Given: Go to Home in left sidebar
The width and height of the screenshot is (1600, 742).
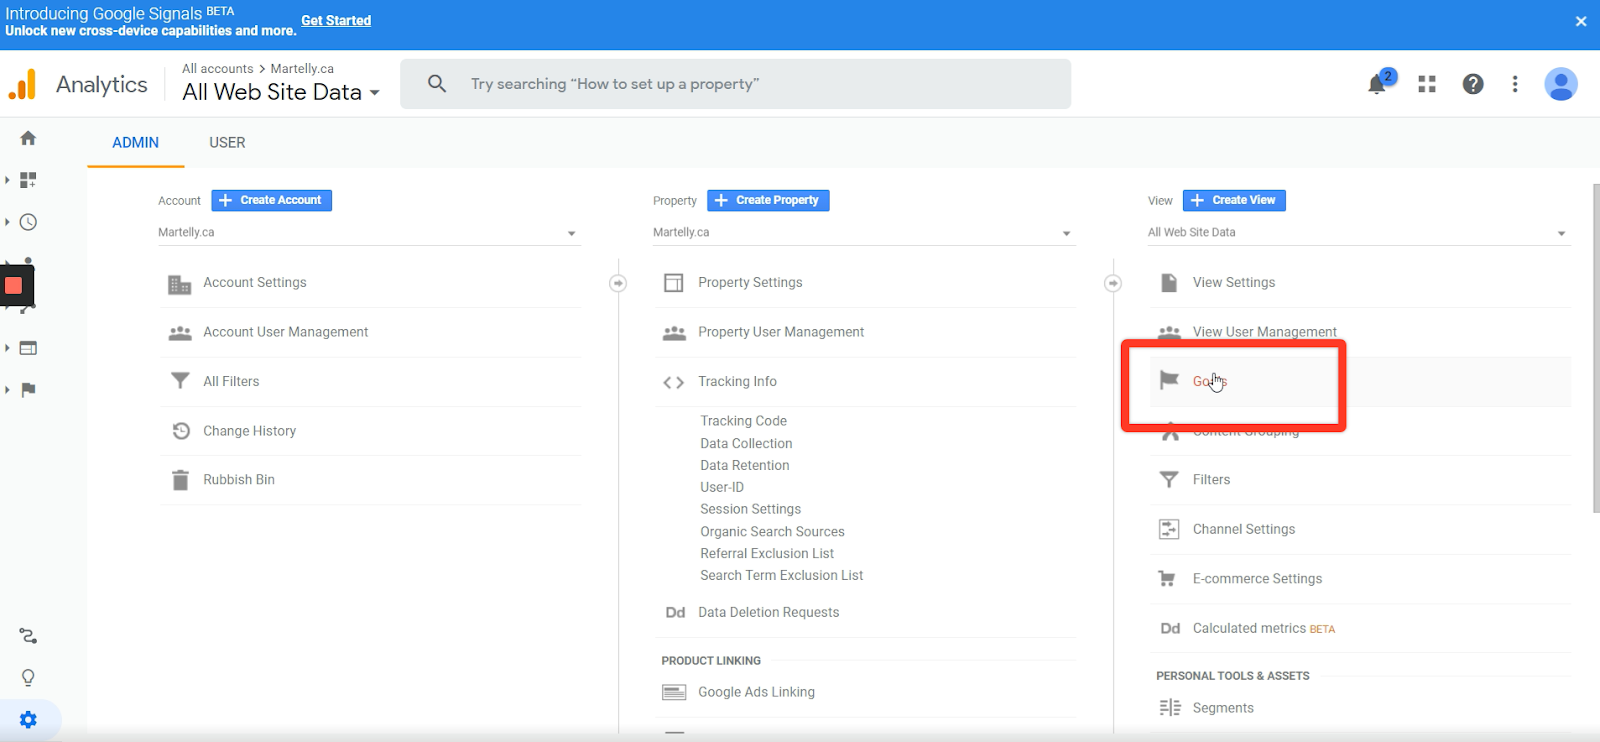Looking at the screenshot, I should (28, 138).
